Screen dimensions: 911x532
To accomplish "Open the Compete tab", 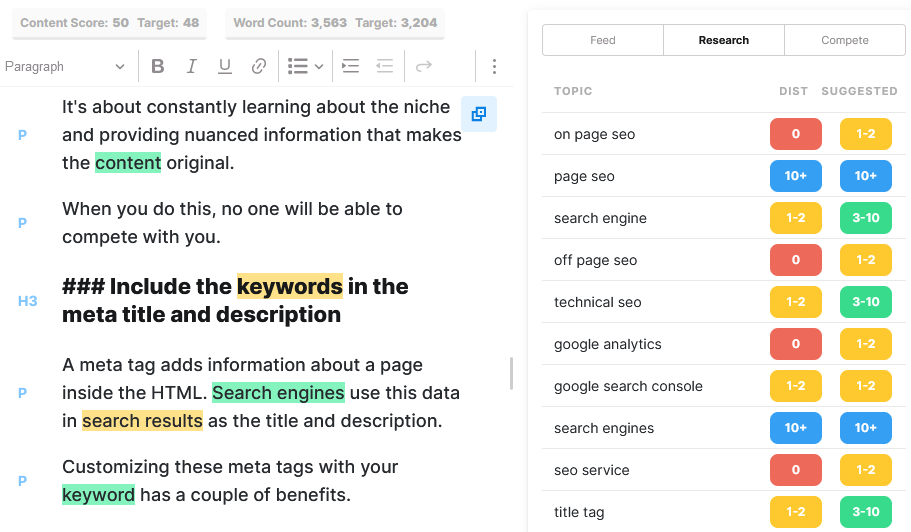I will coord(845,40).
